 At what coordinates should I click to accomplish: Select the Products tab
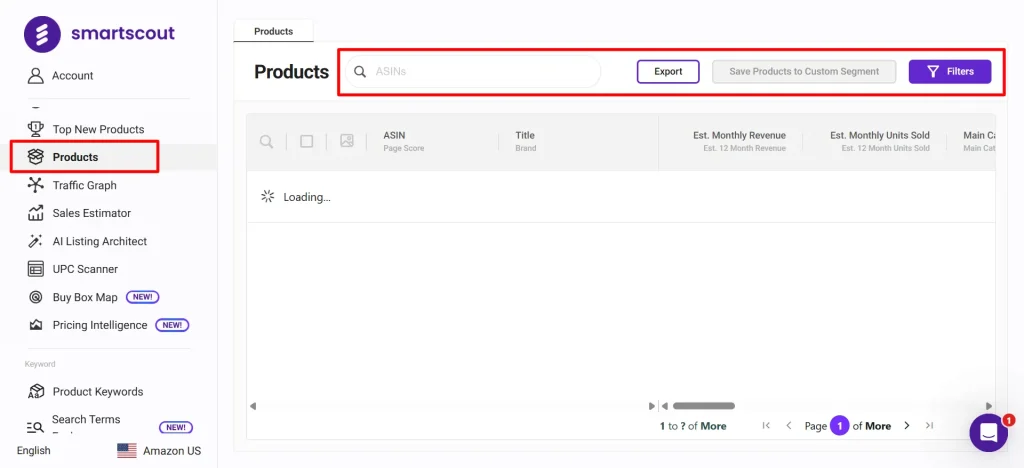[274, 31]
